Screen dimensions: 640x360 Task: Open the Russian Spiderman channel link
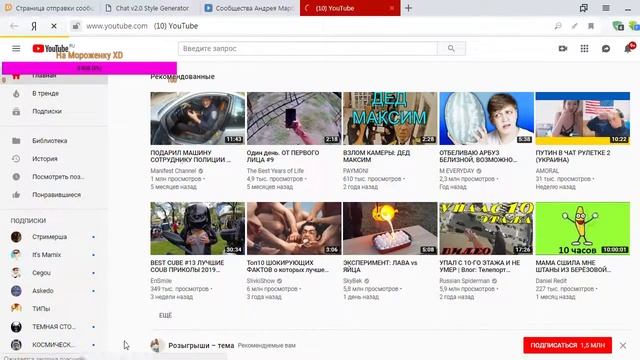coord(464,281)
